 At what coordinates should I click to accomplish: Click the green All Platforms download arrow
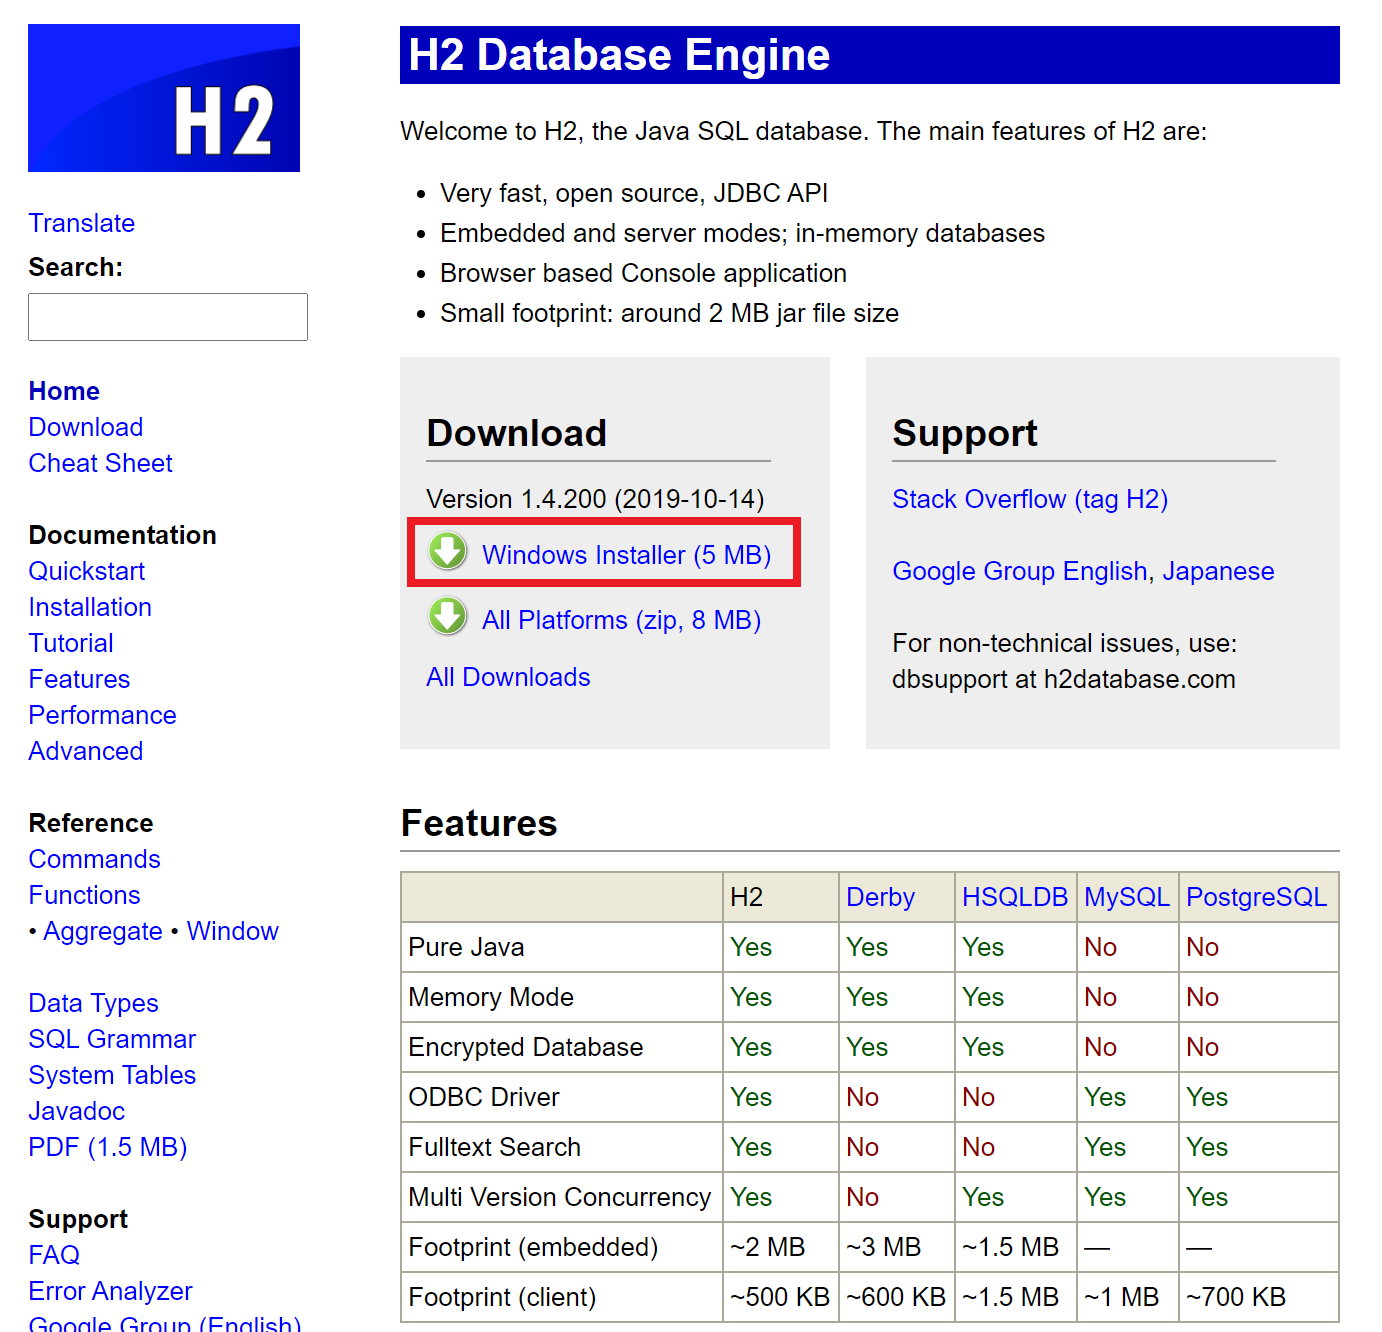point(447,617)
